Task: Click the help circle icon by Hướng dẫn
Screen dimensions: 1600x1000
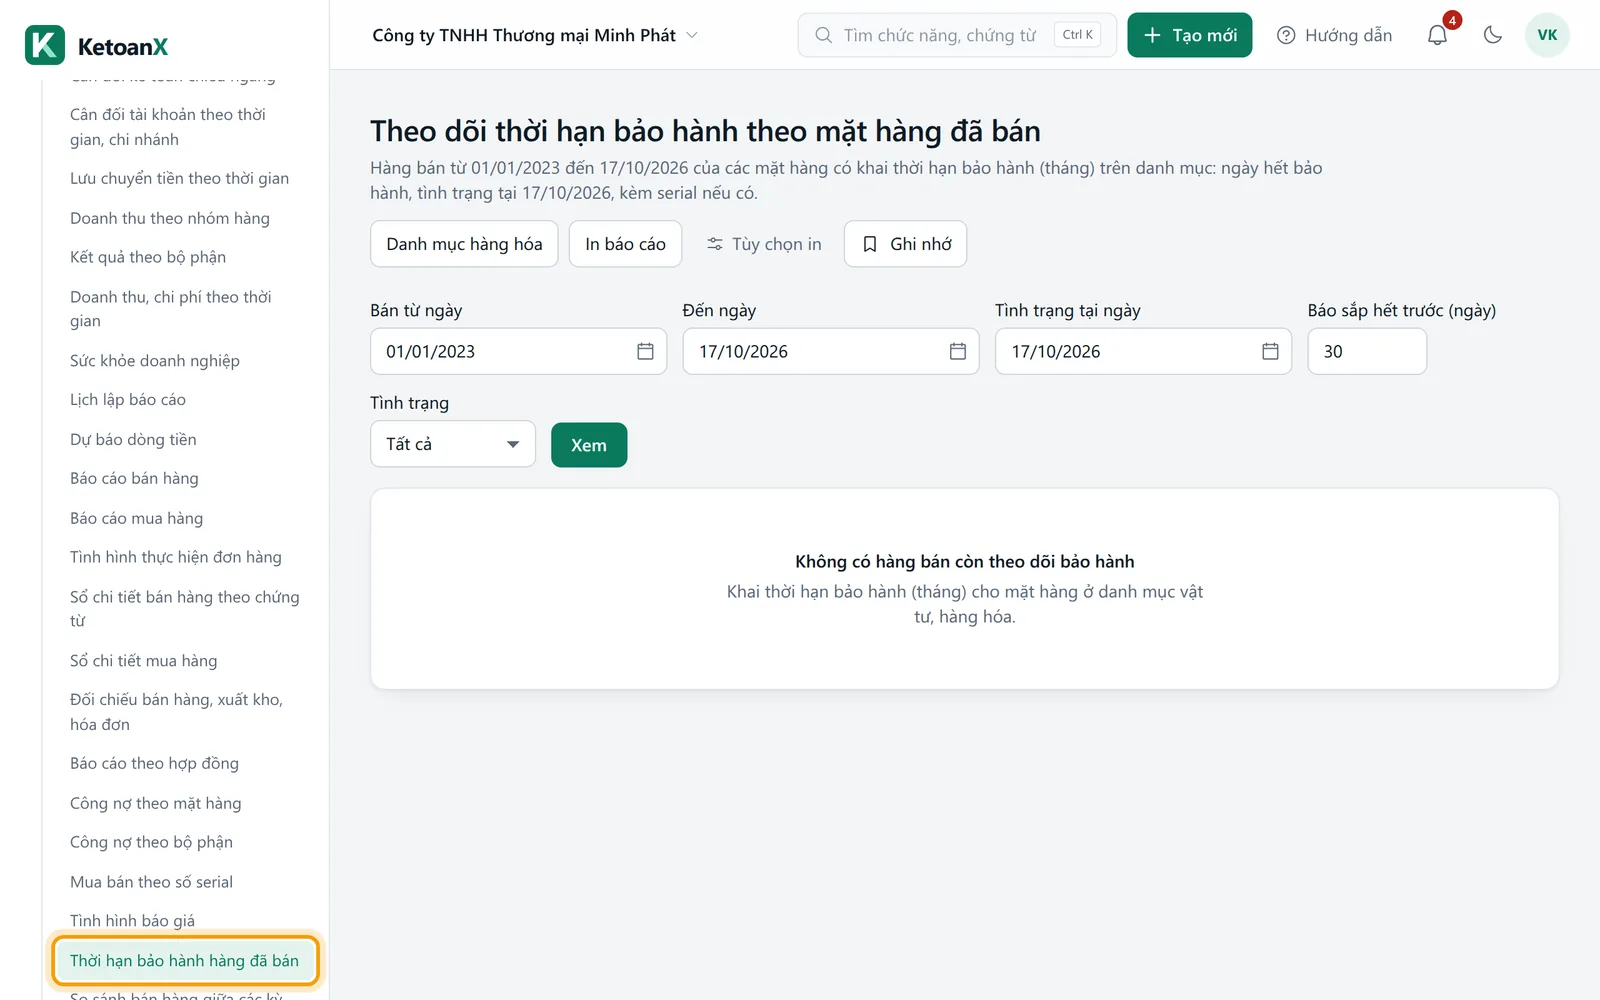Action: [x=1286, y=35]
